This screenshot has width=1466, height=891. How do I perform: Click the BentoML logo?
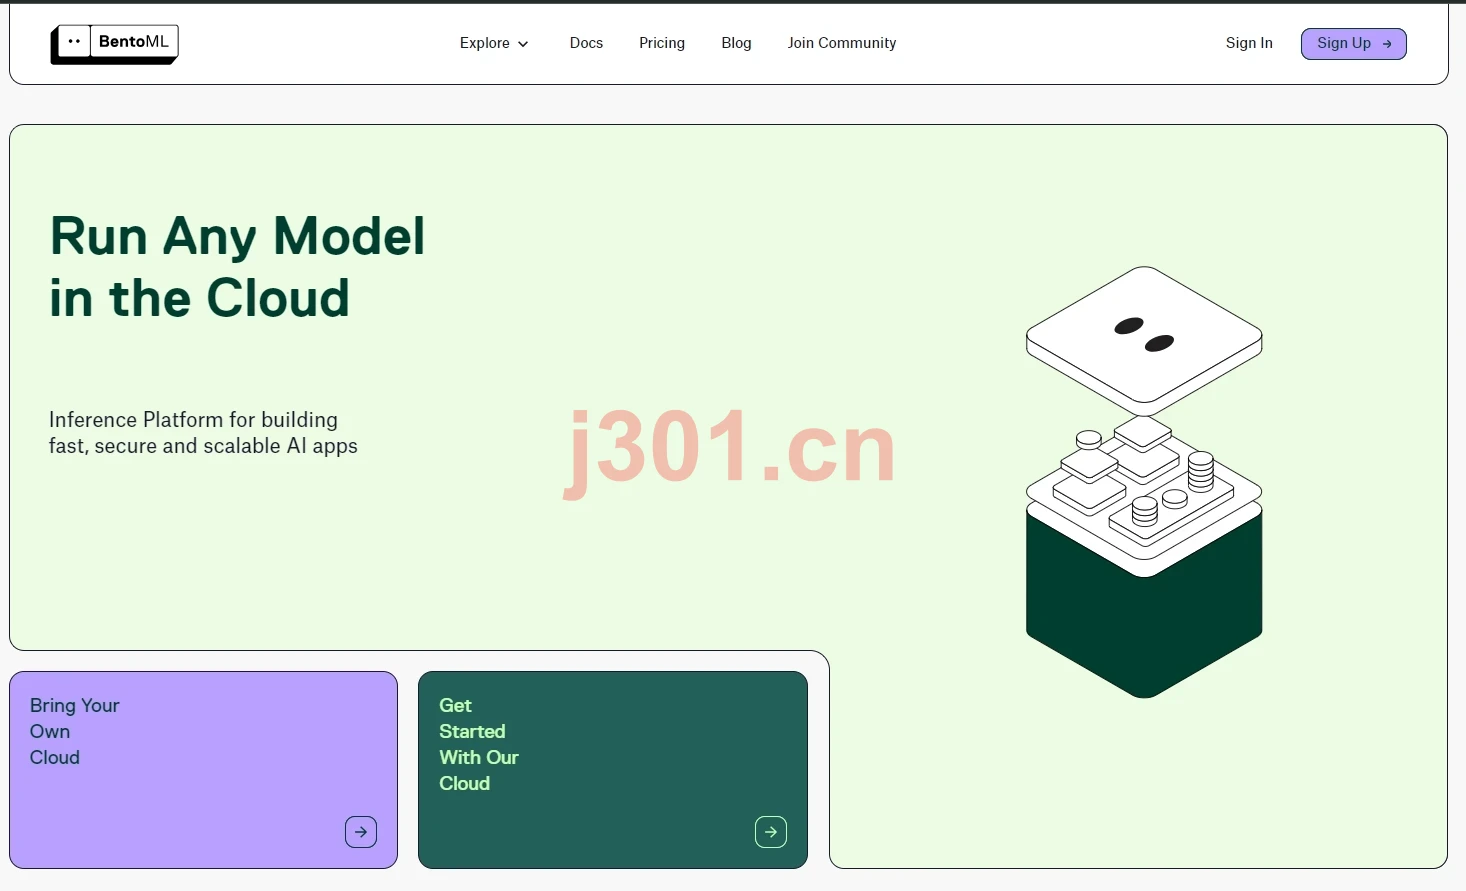click(x=115, y=44)
